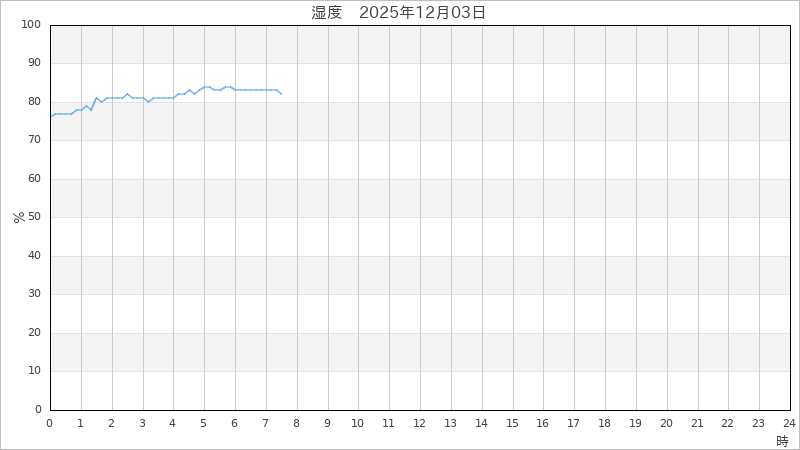This screenshot has width=800, height=450.
Task: Click the 100 label on the y-axis
Action: [32, 24]
